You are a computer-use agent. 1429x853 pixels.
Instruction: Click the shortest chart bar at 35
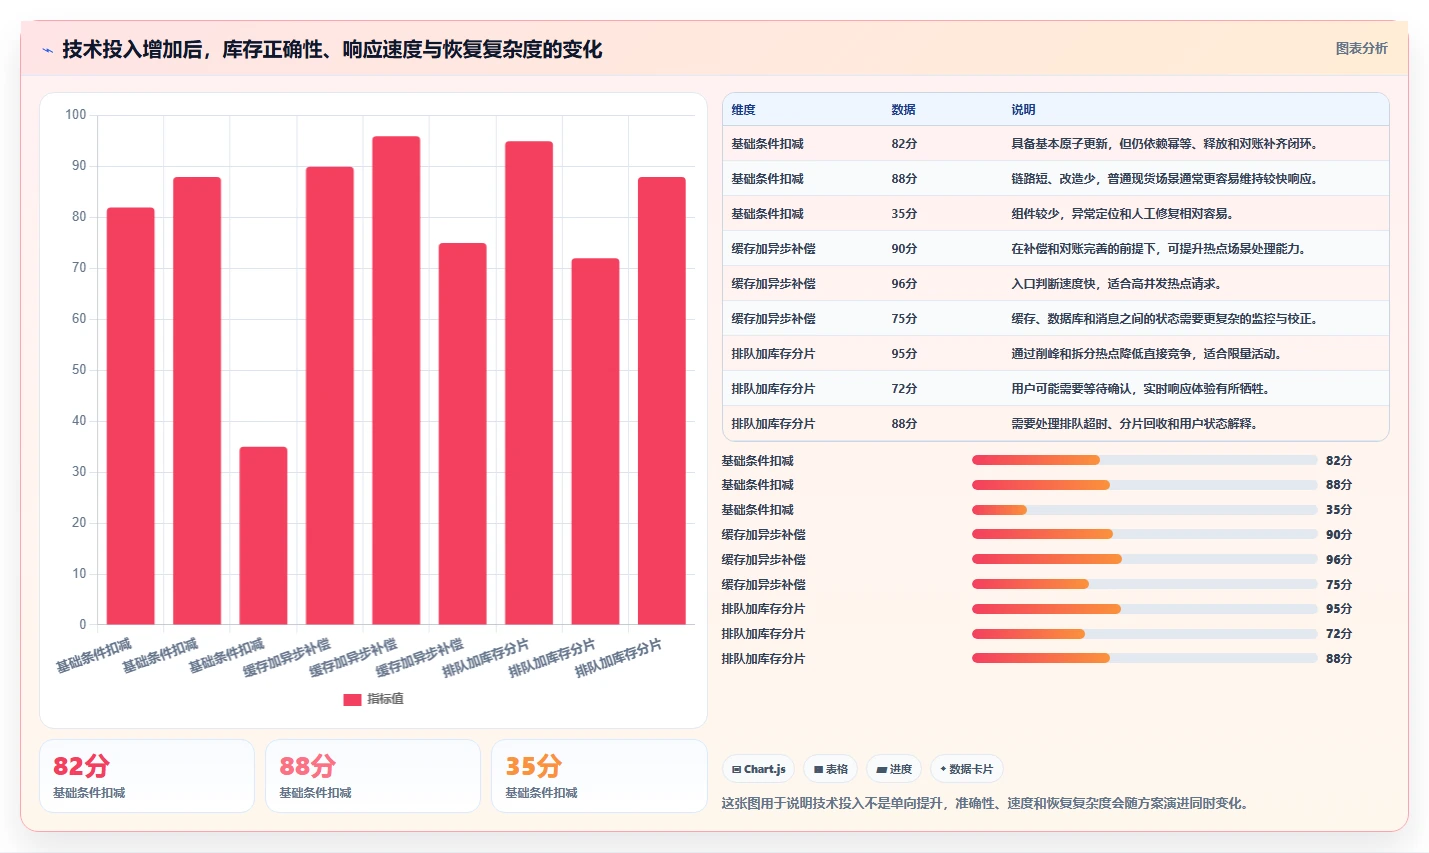(263, 536)
